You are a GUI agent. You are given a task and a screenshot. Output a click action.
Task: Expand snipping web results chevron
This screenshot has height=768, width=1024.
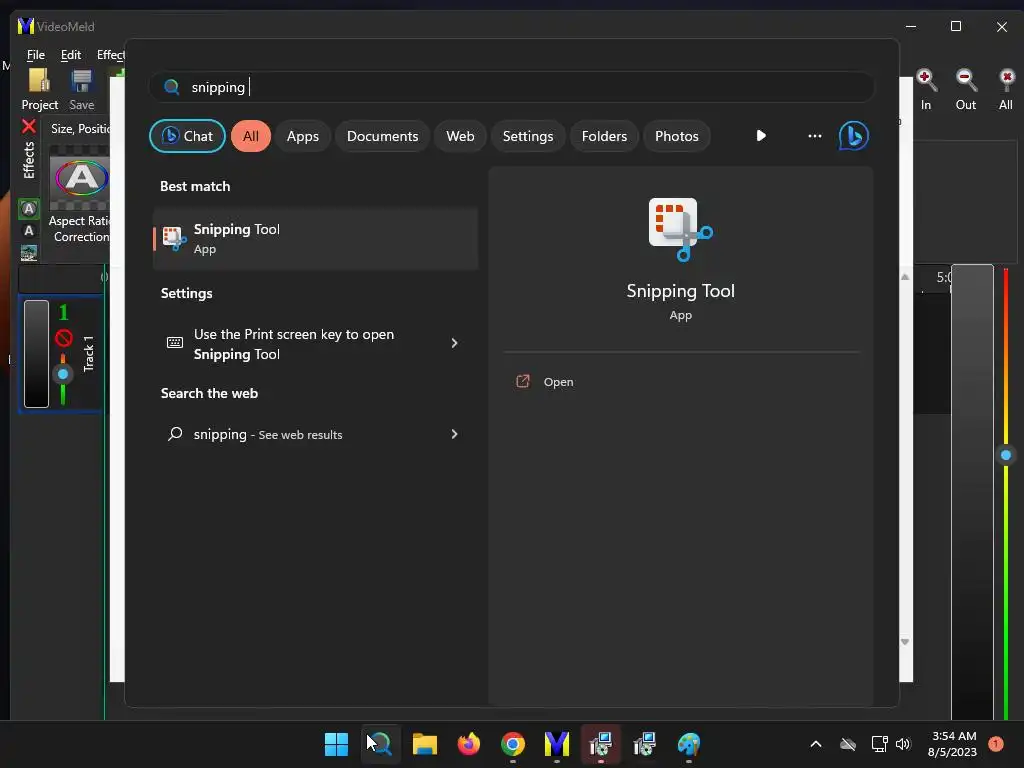(x=455, y=434)
